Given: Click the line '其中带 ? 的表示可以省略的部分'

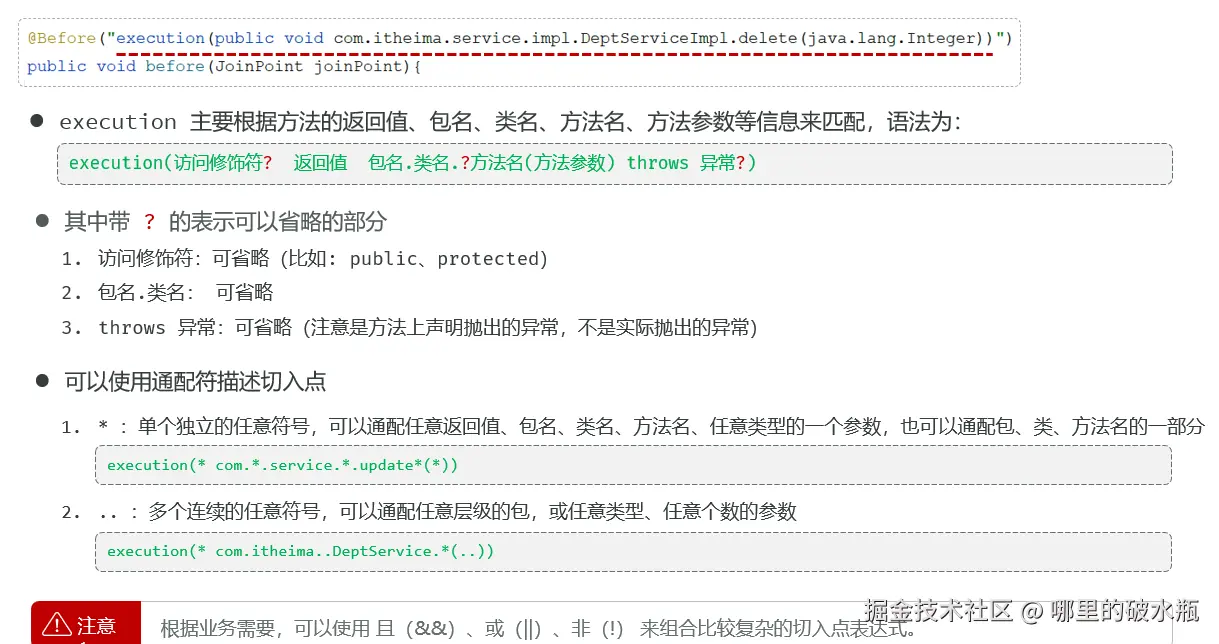Looking at the screenshot, I should [x=225, y=221].
